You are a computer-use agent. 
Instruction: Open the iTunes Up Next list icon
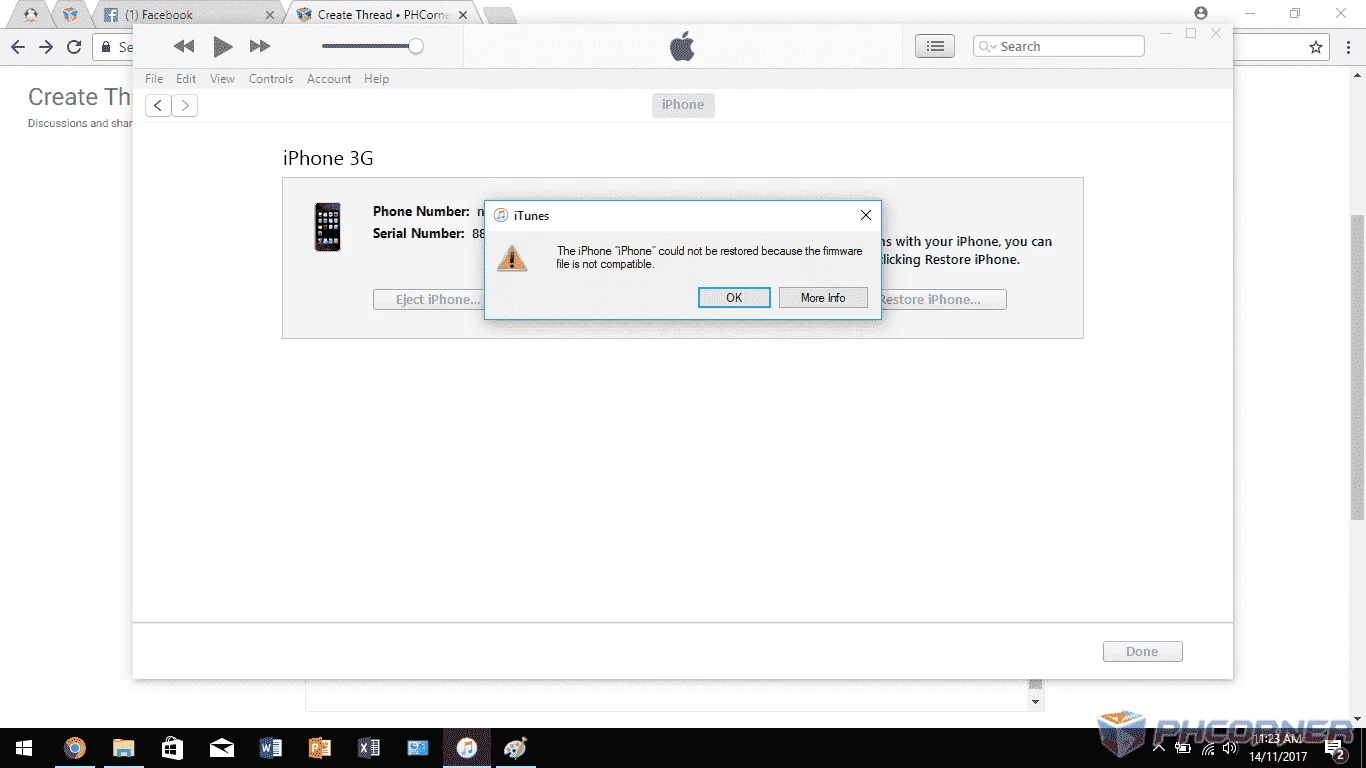coord(935,46)
